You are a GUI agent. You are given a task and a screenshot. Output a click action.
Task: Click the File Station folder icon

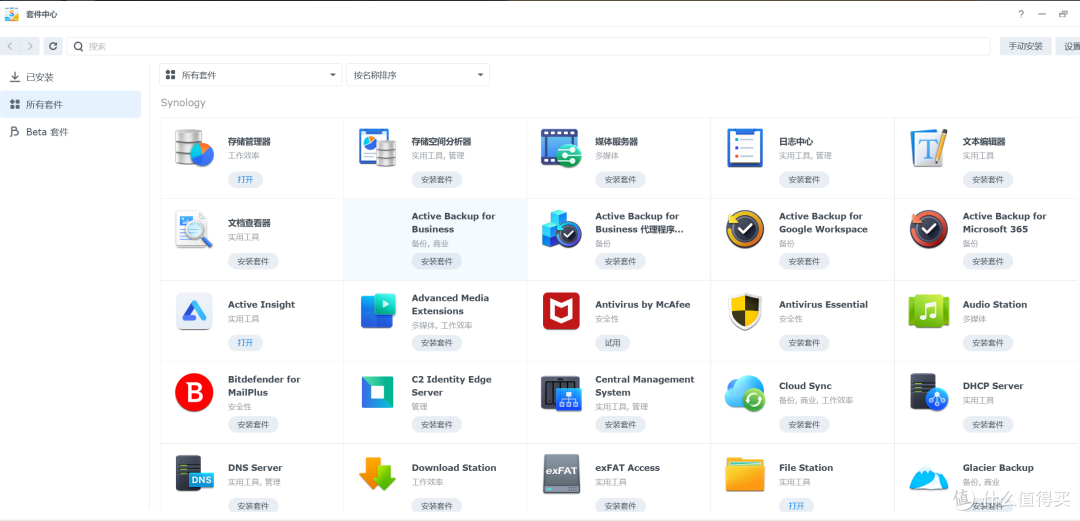tap(745, 474)
